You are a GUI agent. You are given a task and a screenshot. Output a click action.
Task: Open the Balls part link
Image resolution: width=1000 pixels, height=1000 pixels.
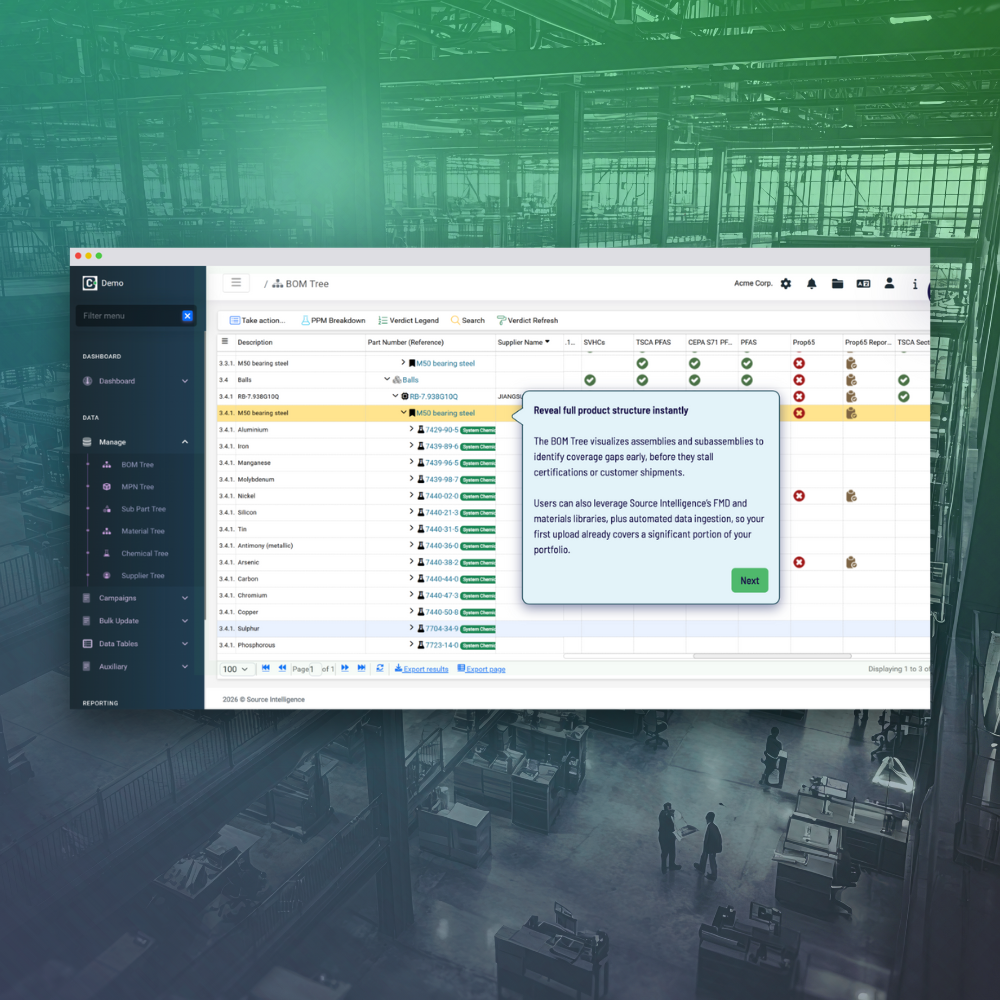pyautogui.click(x=411, y=380)
